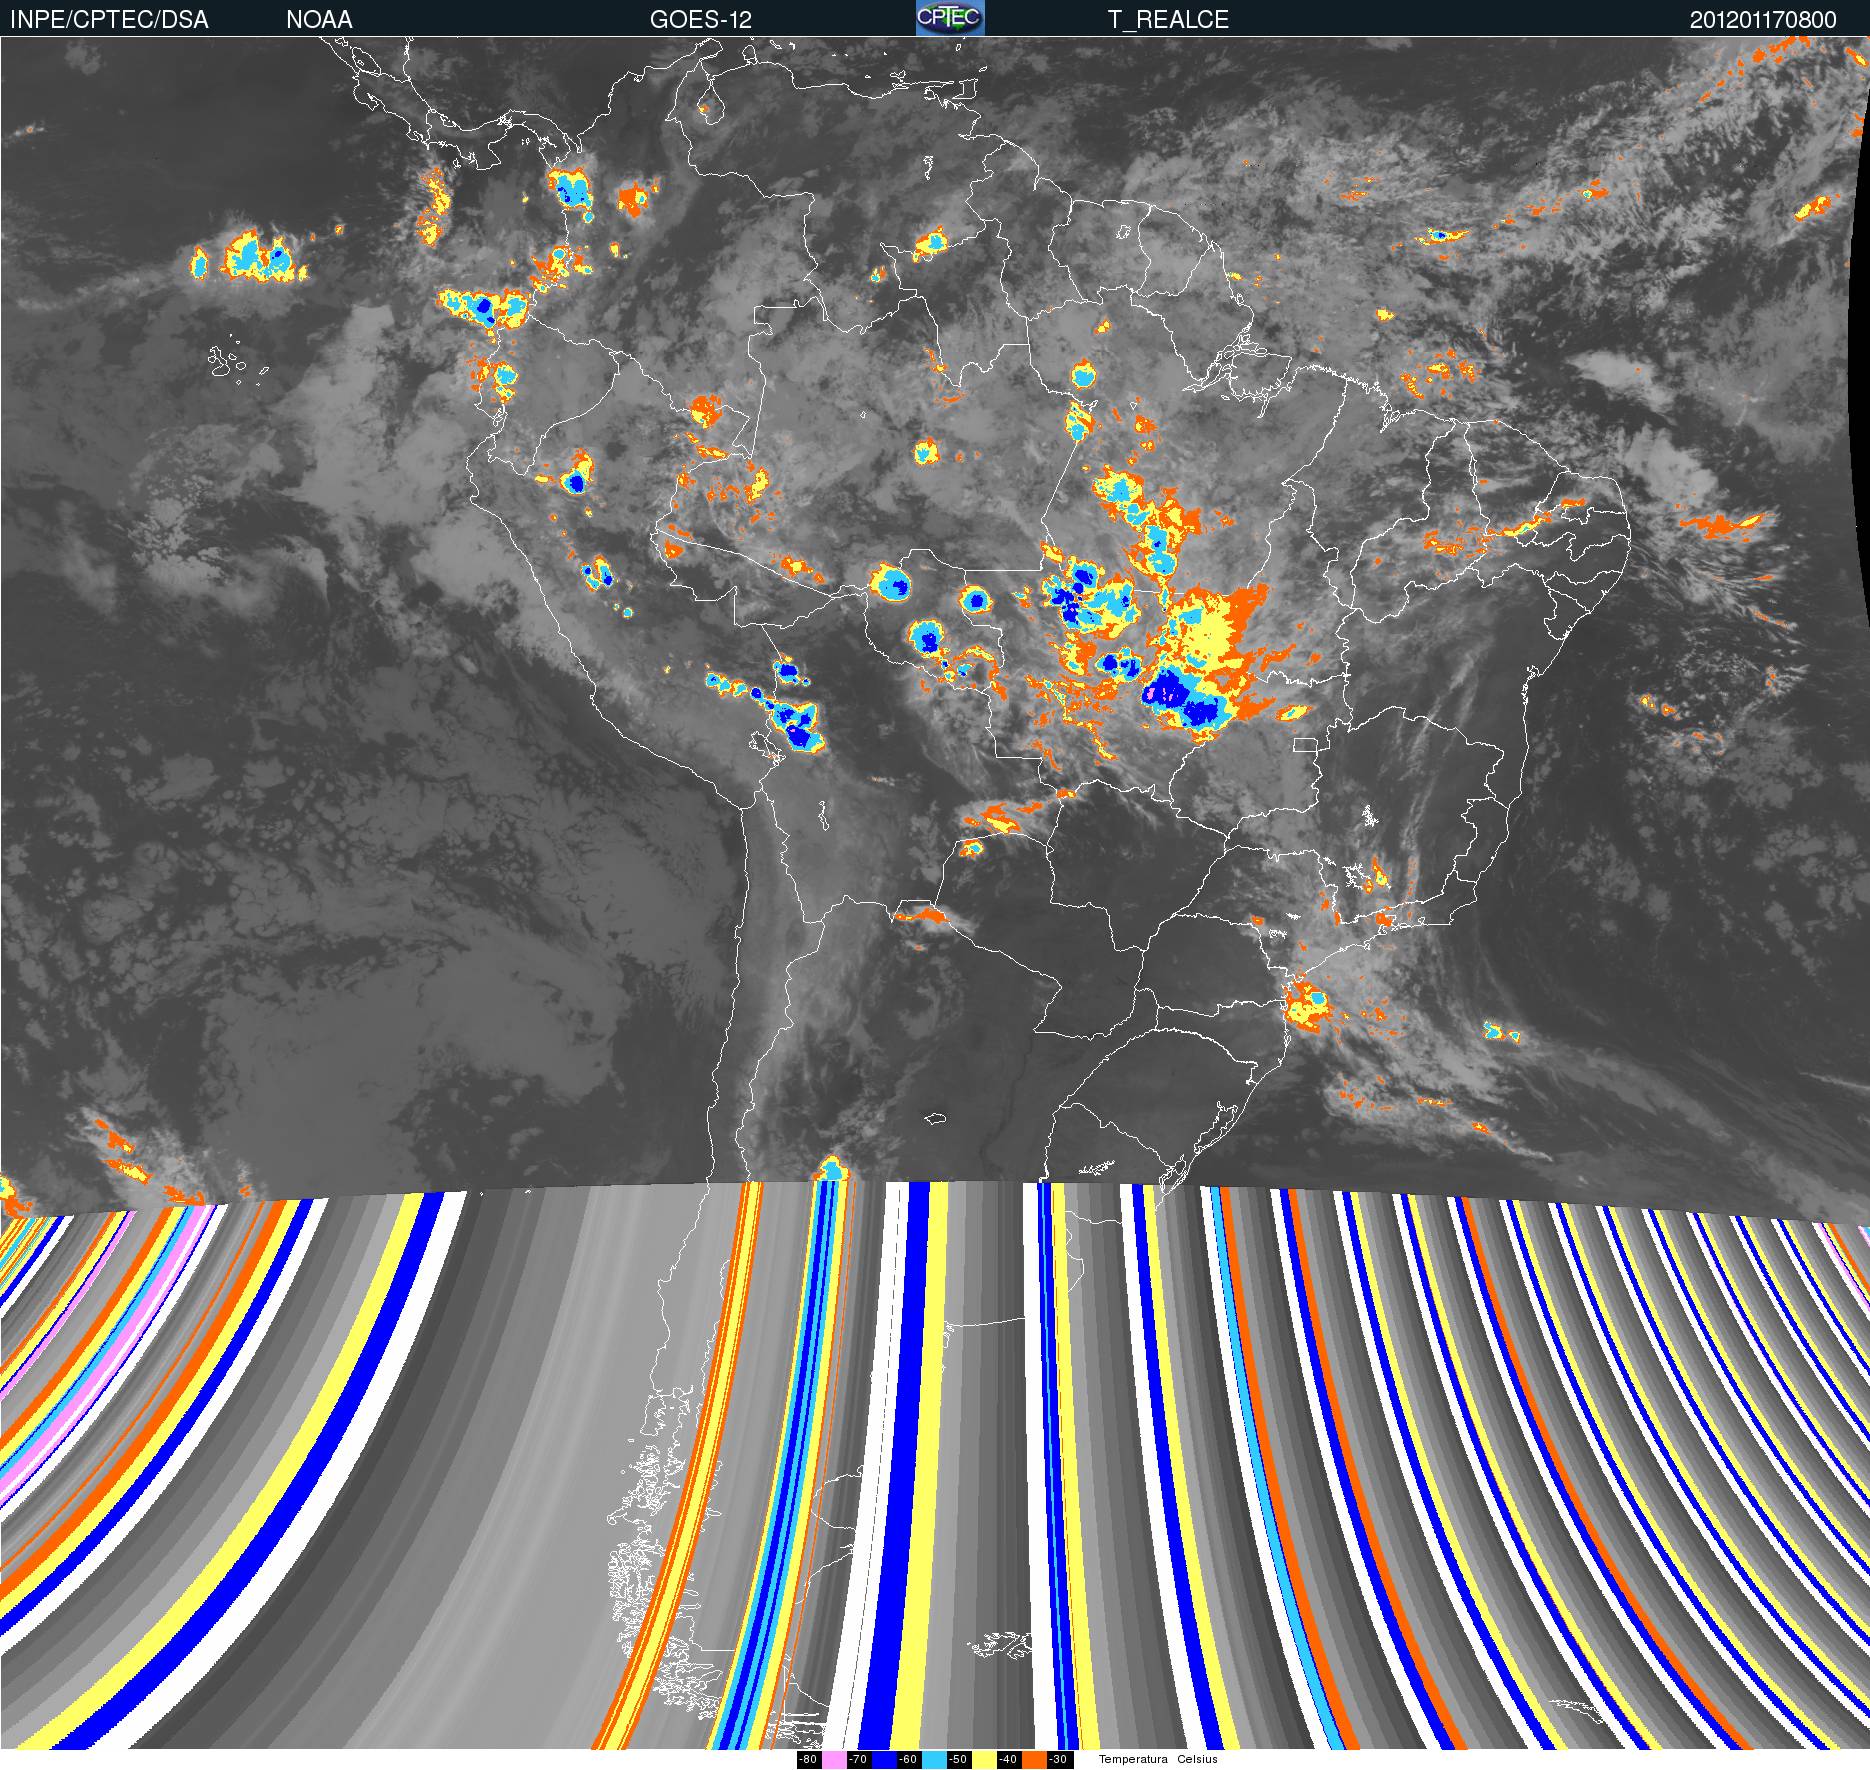Click the CPTEC logo in the header
Viewport: 1870px width, 1770px height.
950,18
